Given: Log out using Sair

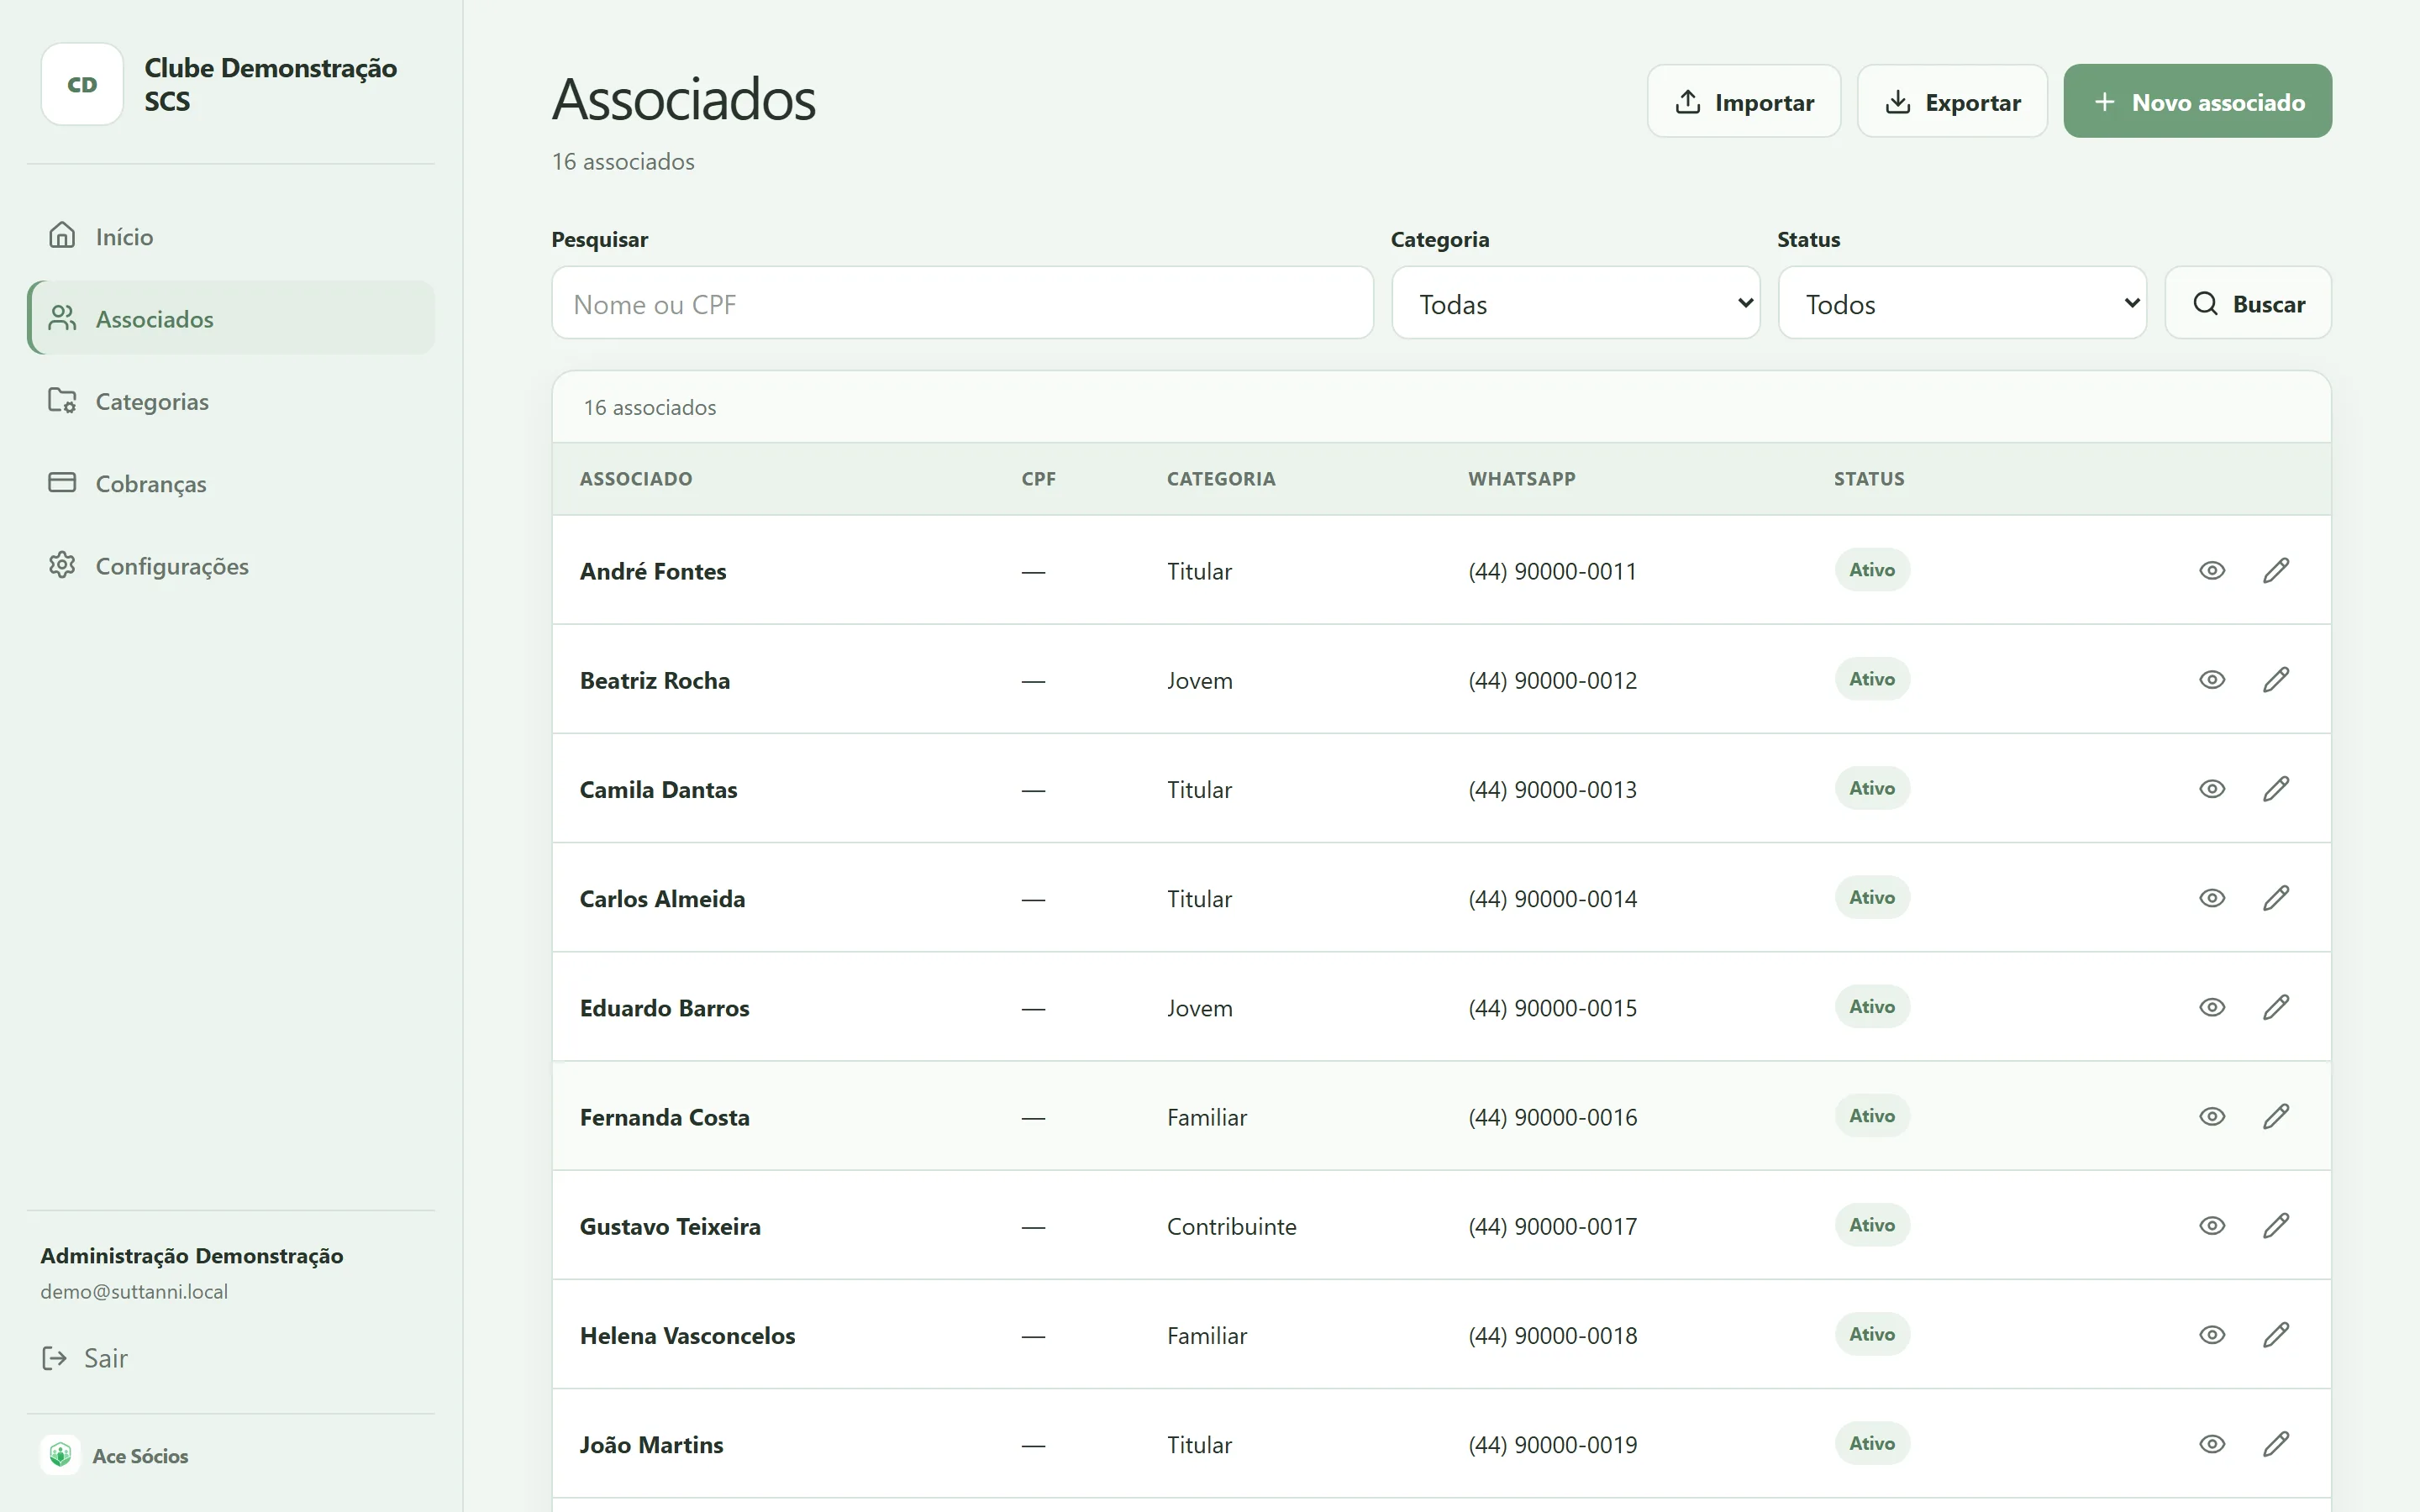Looking at the screenshot, I should tap(85, 1358).
